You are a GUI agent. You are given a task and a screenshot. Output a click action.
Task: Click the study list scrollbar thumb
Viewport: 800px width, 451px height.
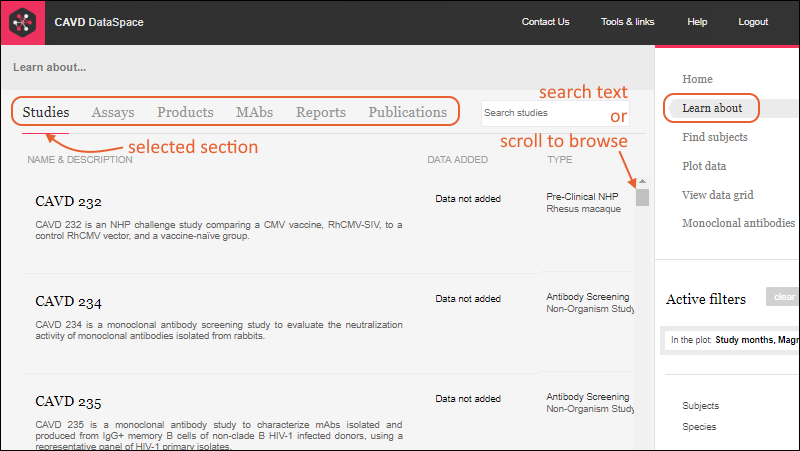pyautogui.click(x=642, y=197)
